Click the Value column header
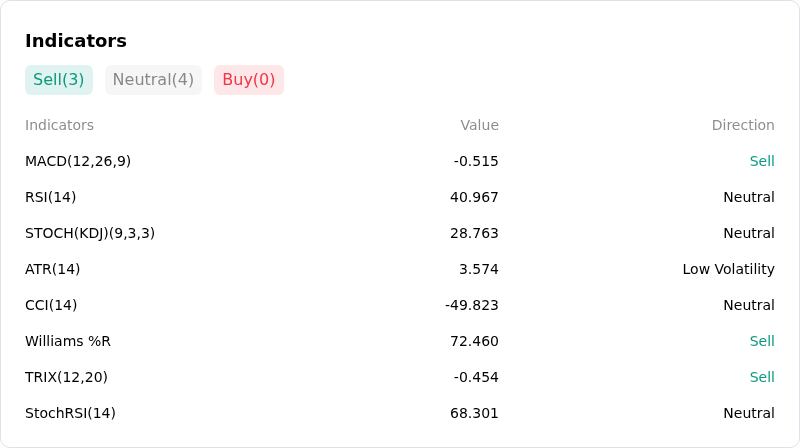This screenshot has height=448, width=800. 479,125
